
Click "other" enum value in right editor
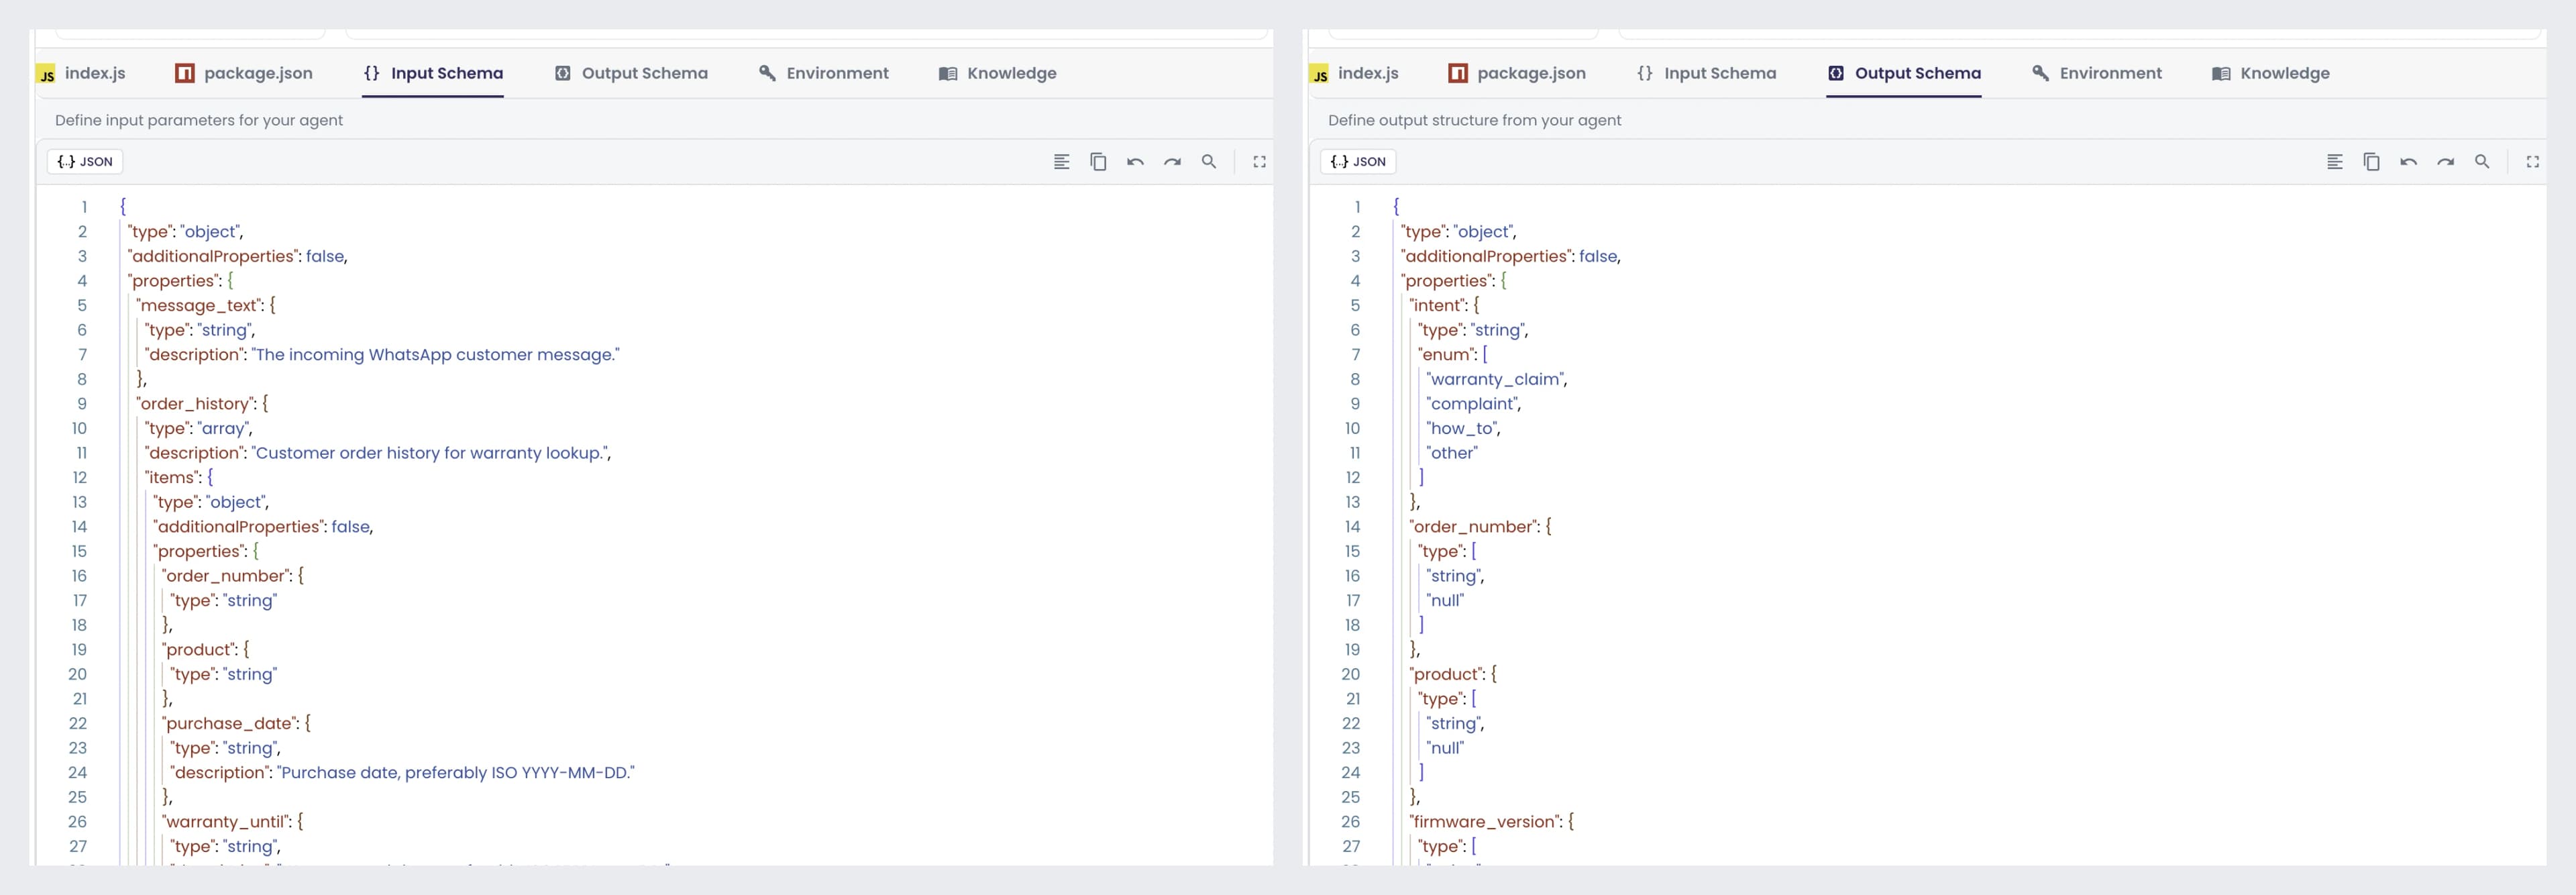1452,452
